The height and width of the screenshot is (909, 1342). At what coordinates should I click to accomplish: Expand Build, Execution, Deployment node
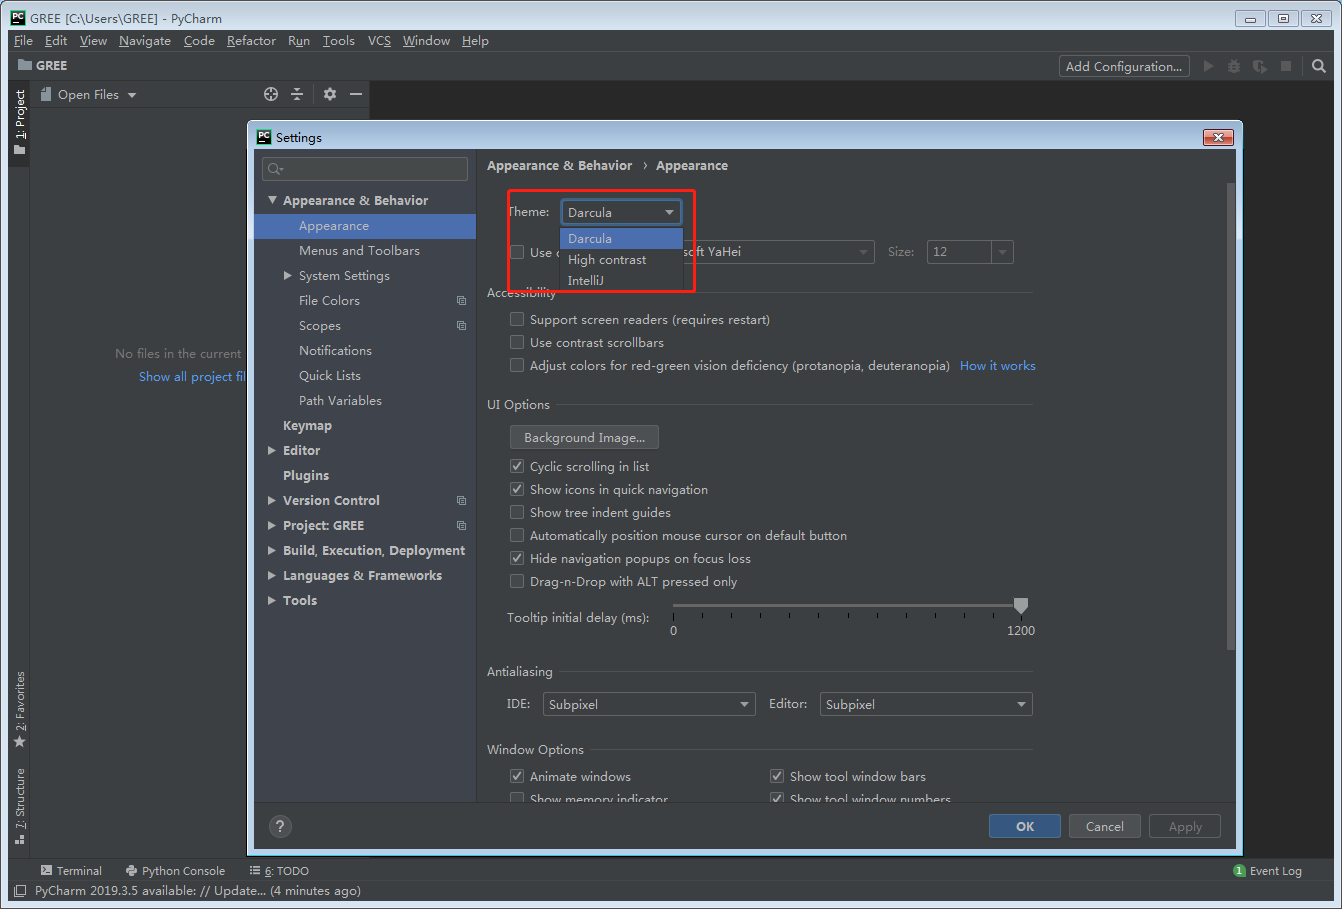[272, 550]
